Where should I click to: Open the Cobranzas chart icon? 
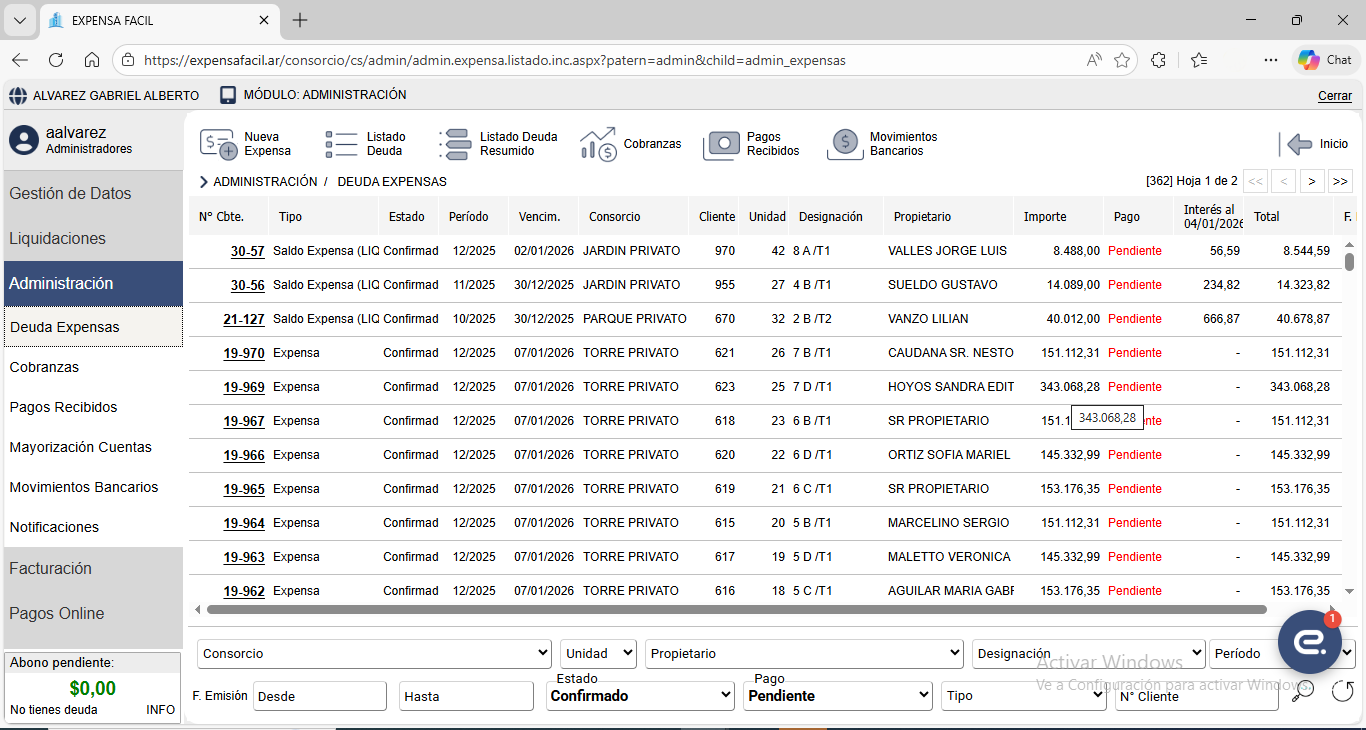click(x=599, y=144)
